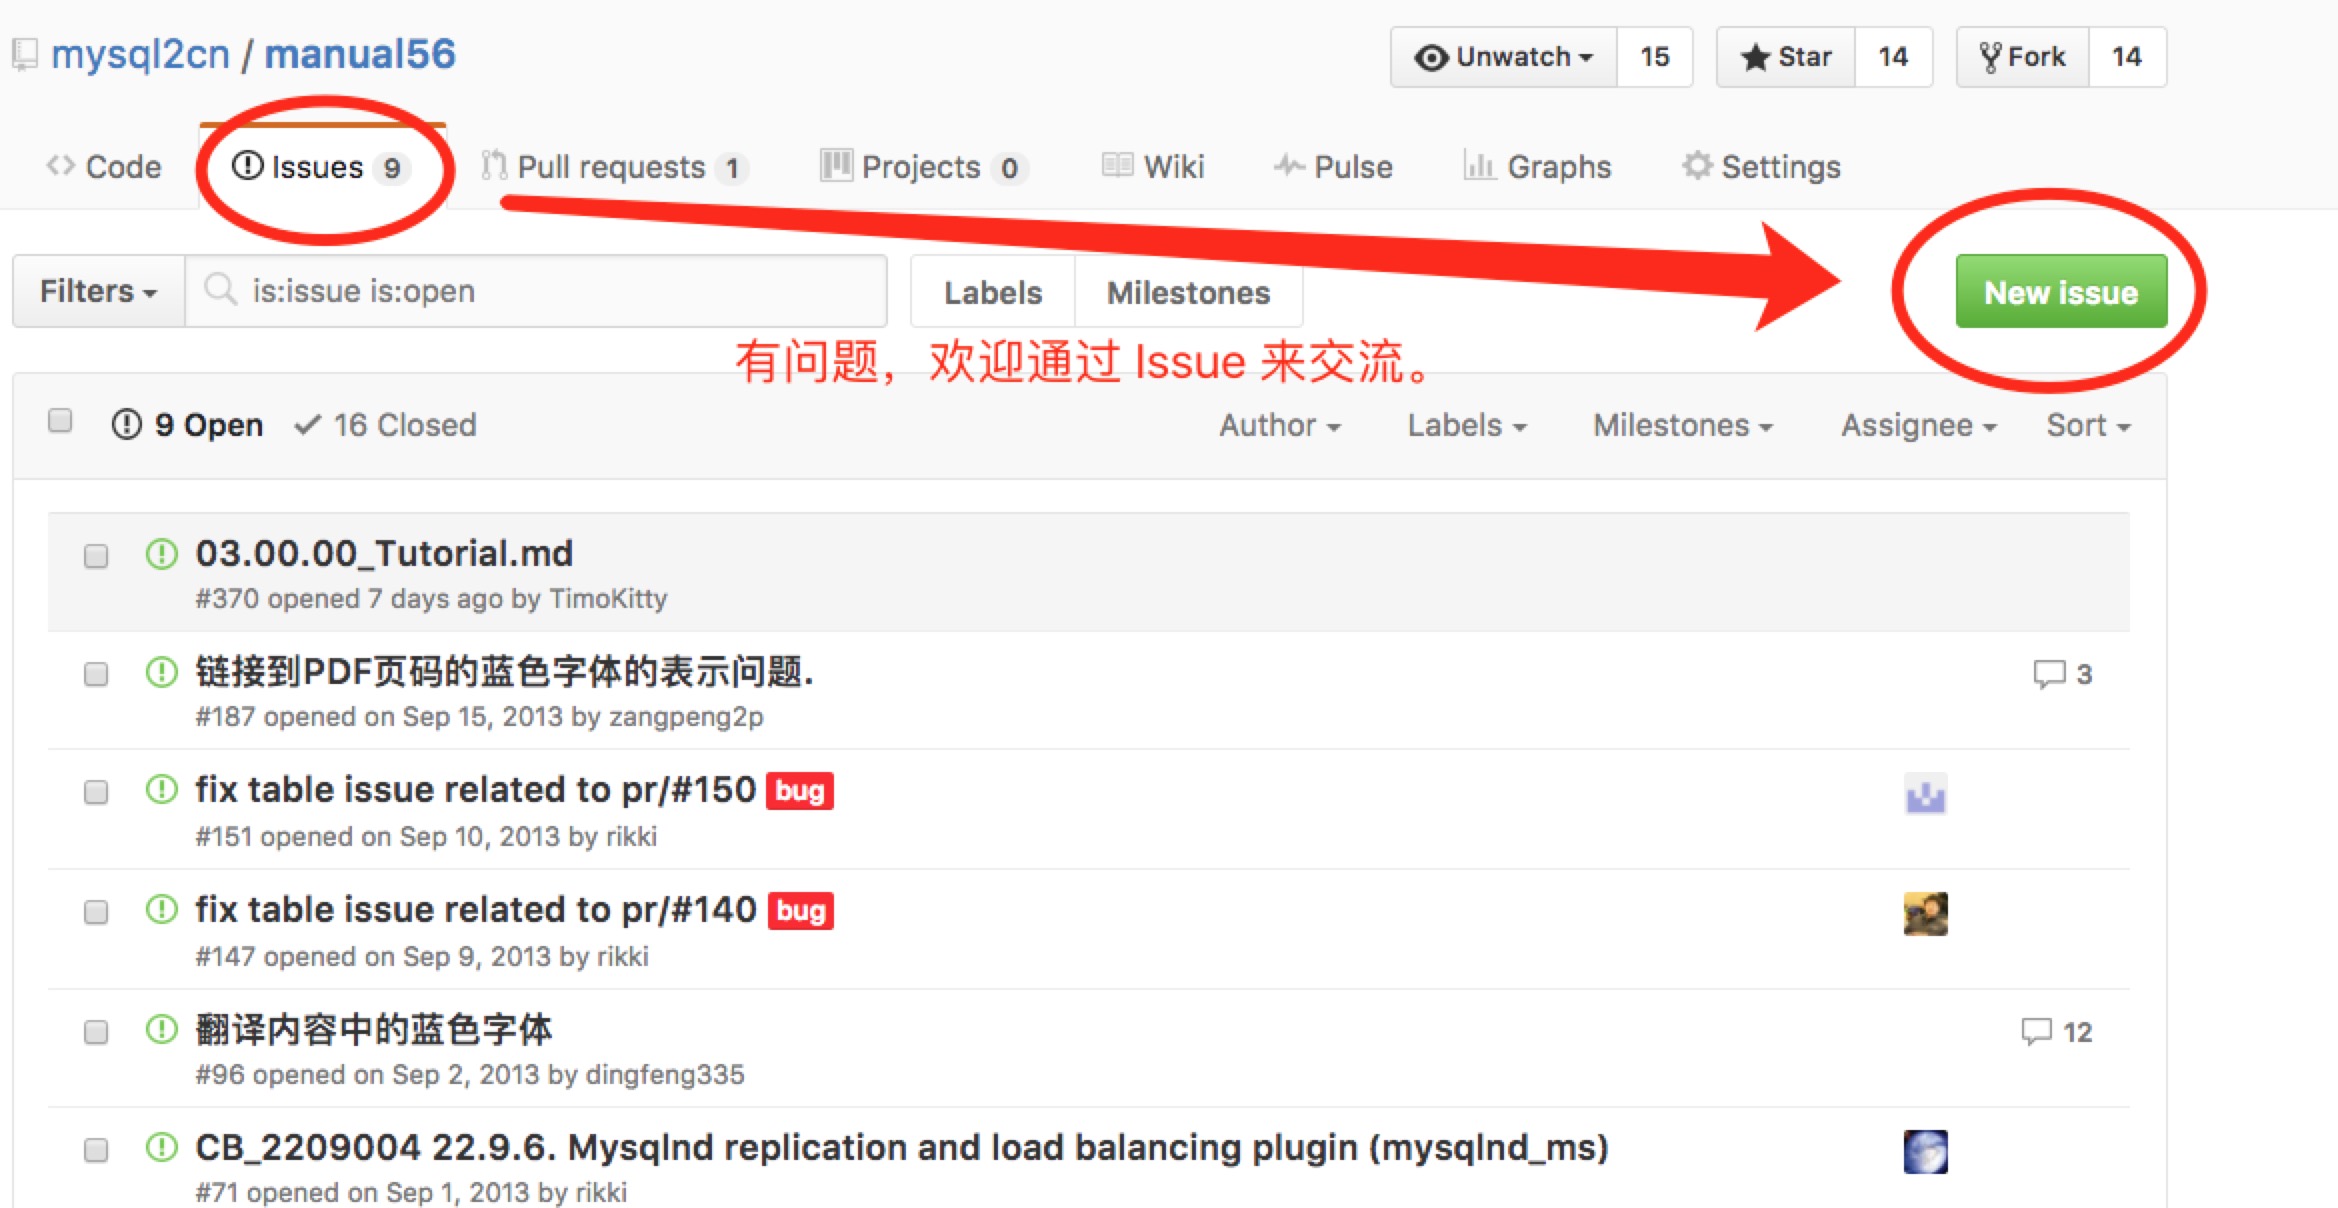Open the Settings gear tab

coord(1761,166)
